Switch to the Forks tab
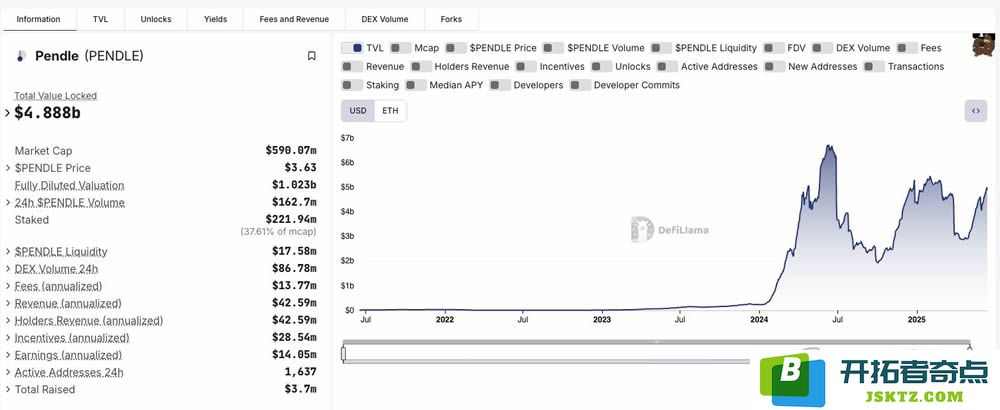This screenshot has height=410, width=1000. click(451, 19)
